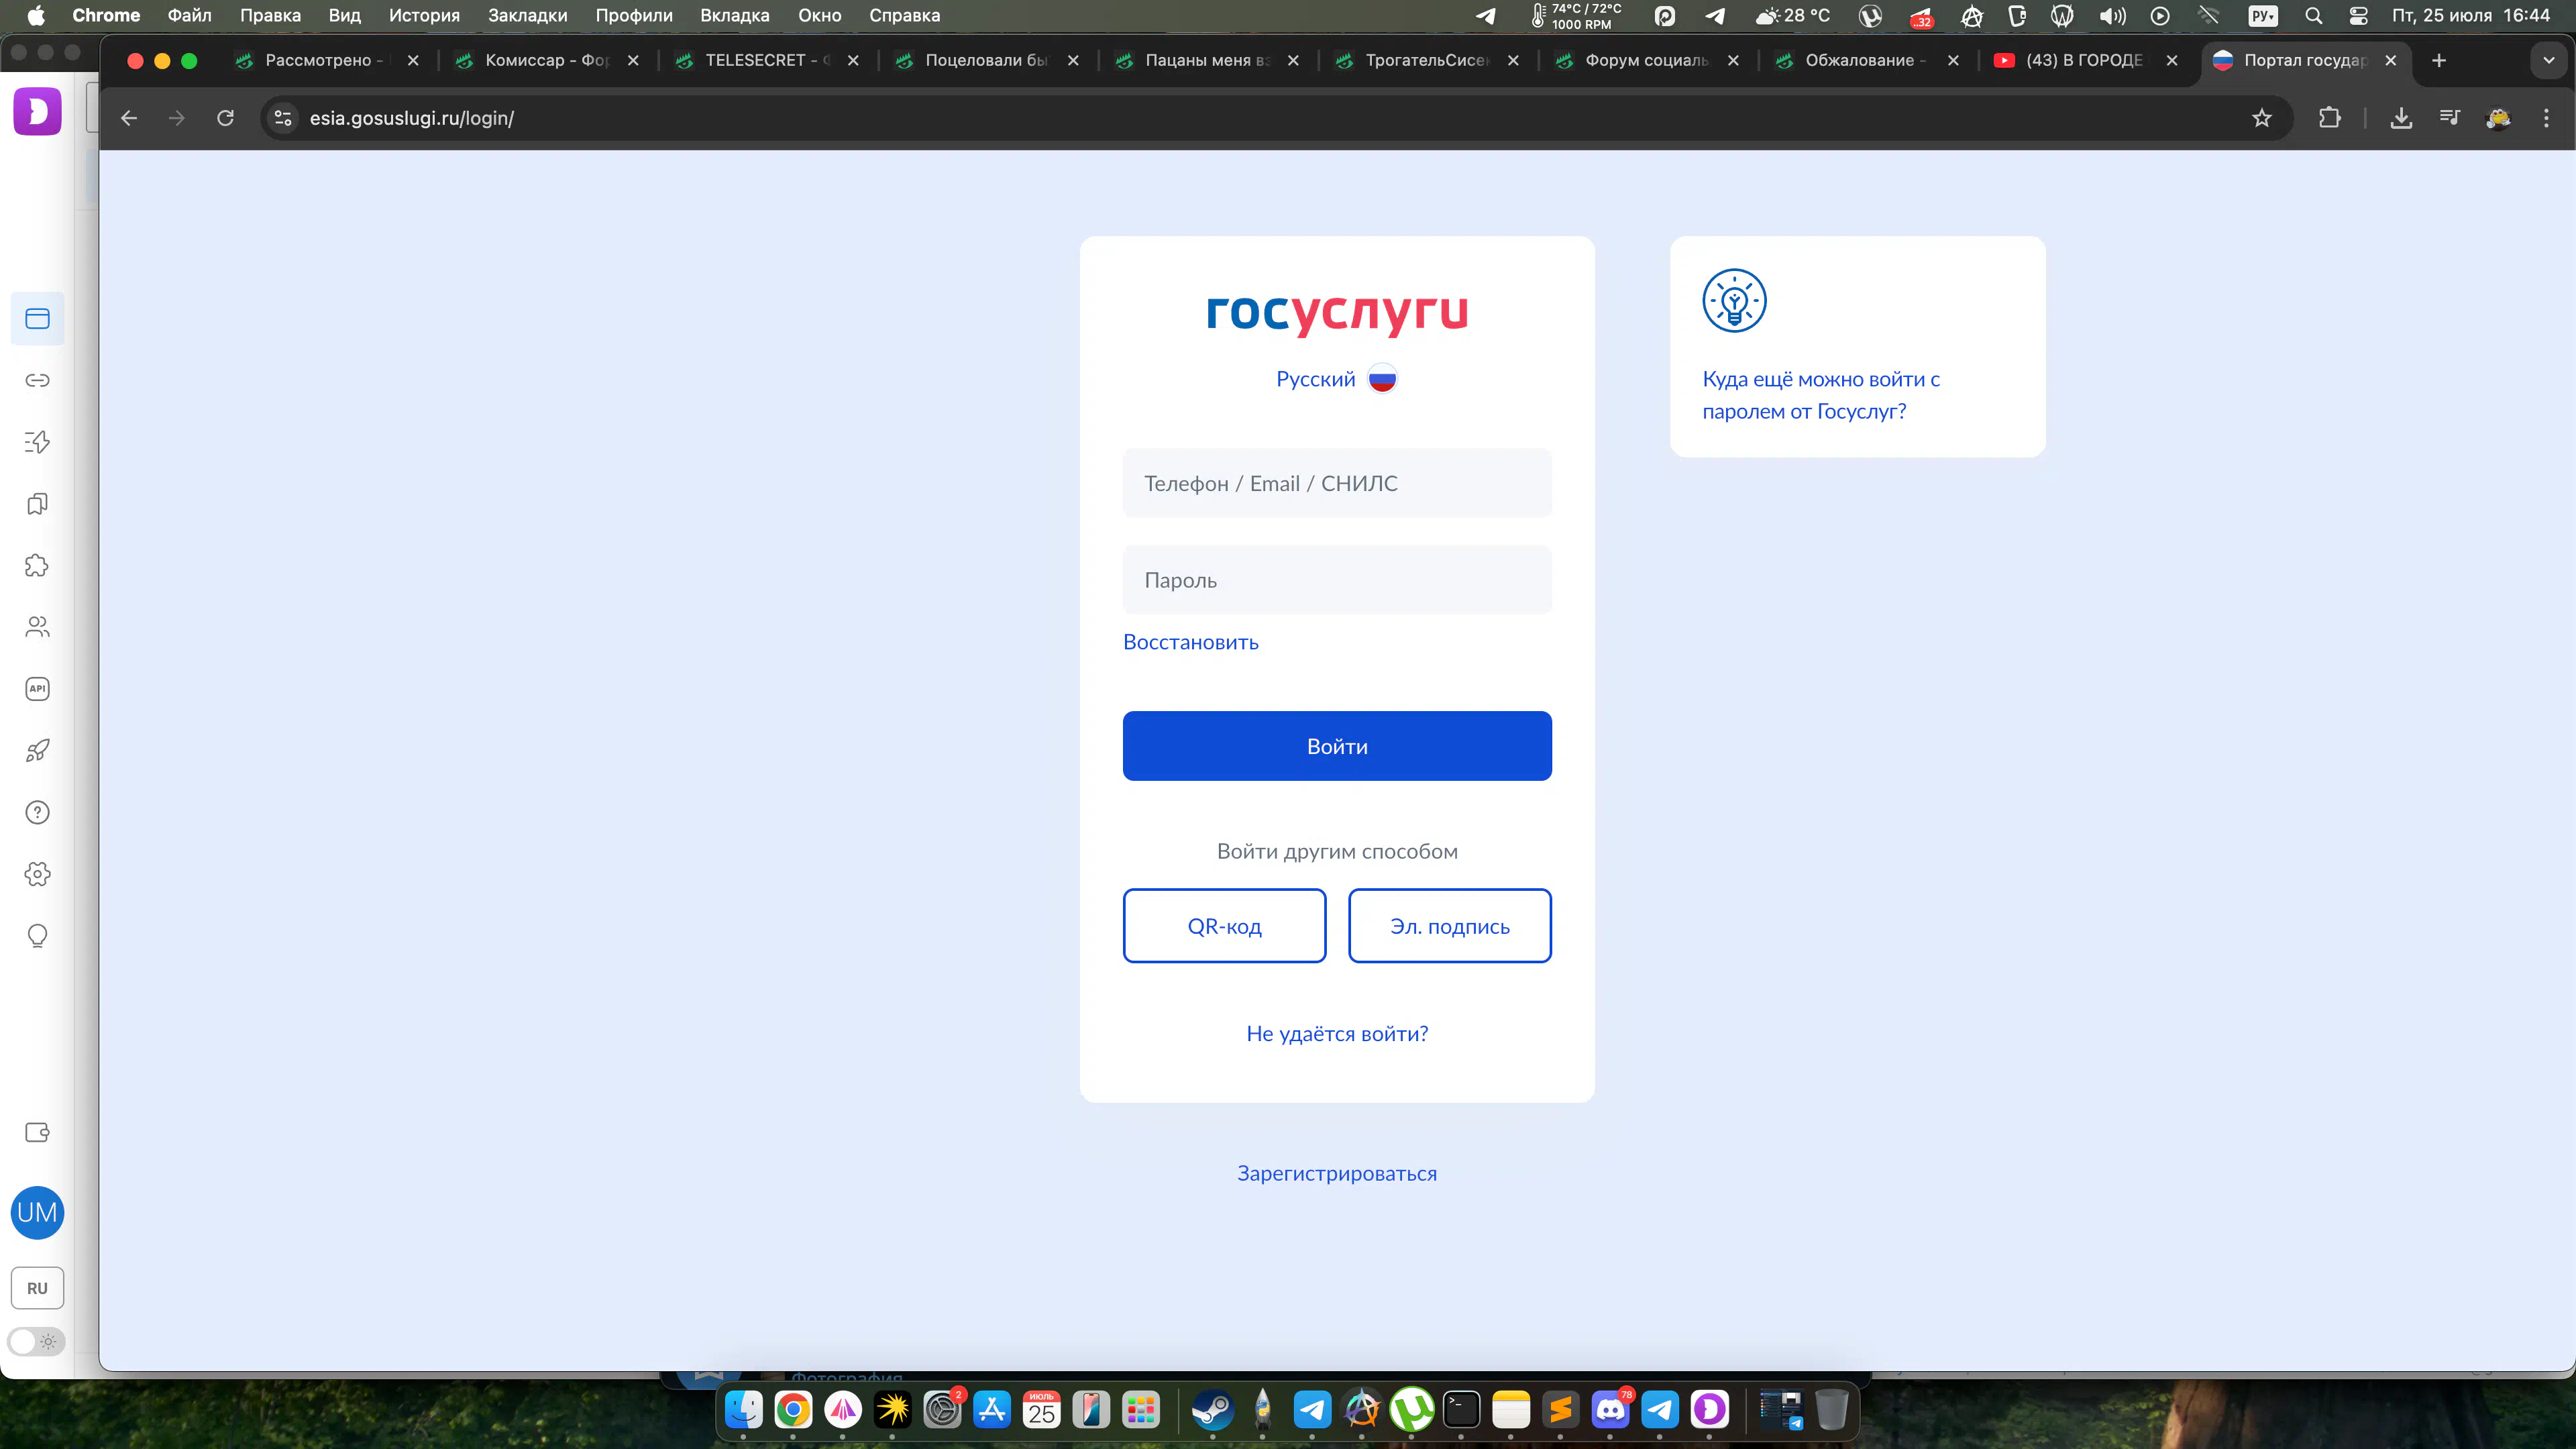Open a new tab with plus button
This screenshot has height=1449, width=2576.
click(x=2439, y=60)
